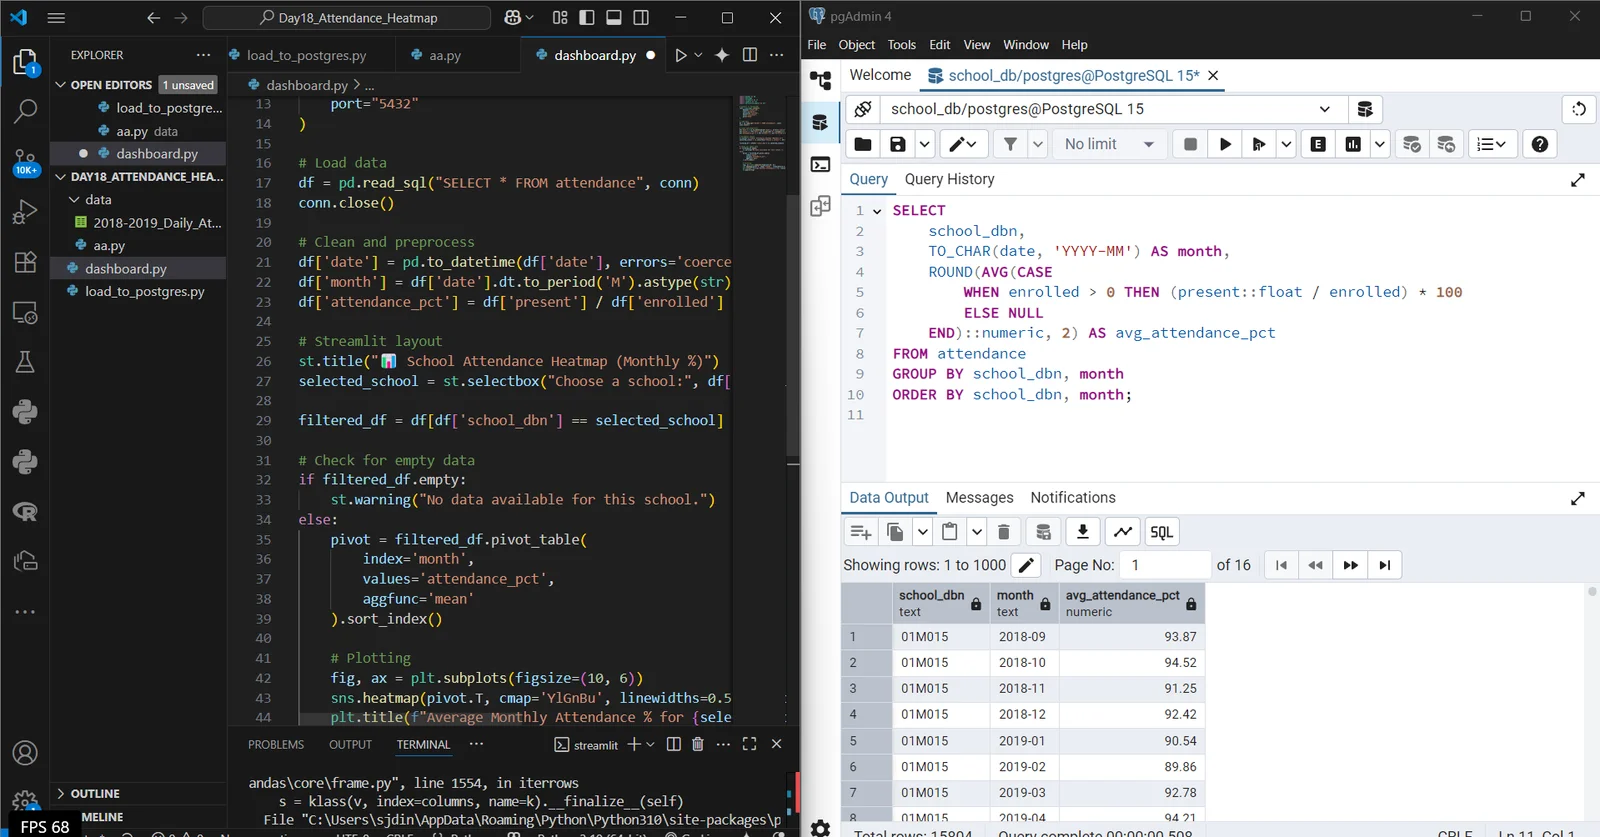Open the graph visualiser in pgAdmin results
The image size is (1600, 837).
coord(1123,532)
